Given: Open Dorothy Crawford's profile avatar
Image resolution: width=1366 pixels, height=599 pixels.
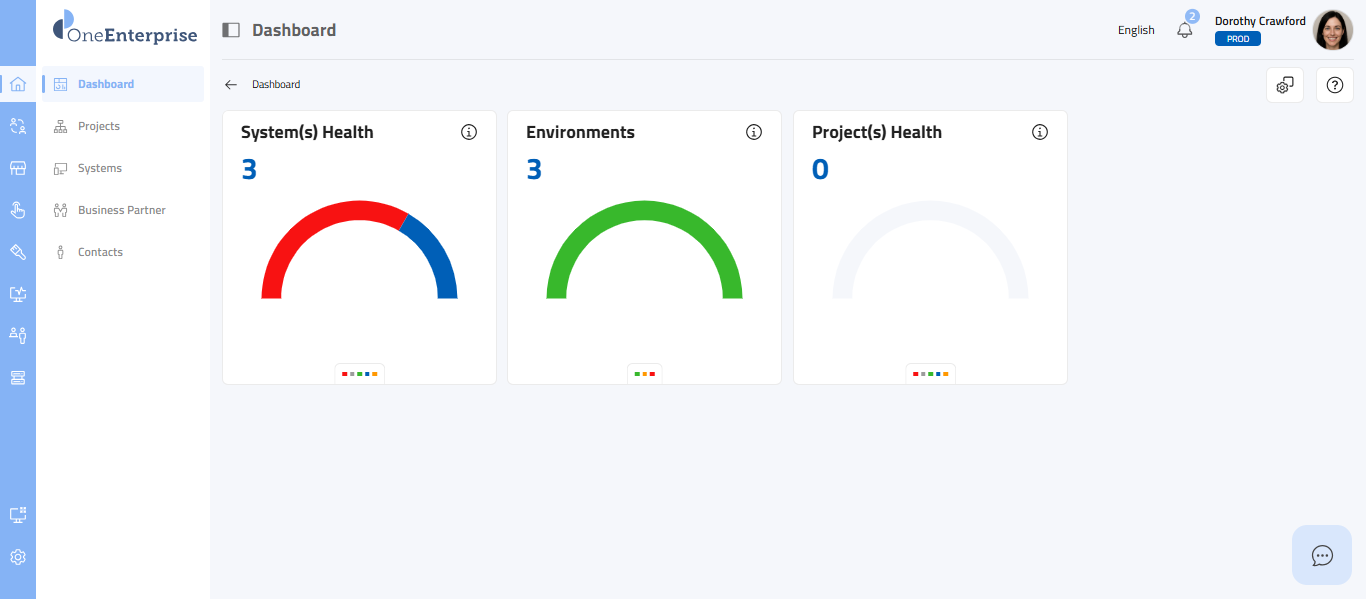Looking at the screenshot, I should [x=1332, y=30].
